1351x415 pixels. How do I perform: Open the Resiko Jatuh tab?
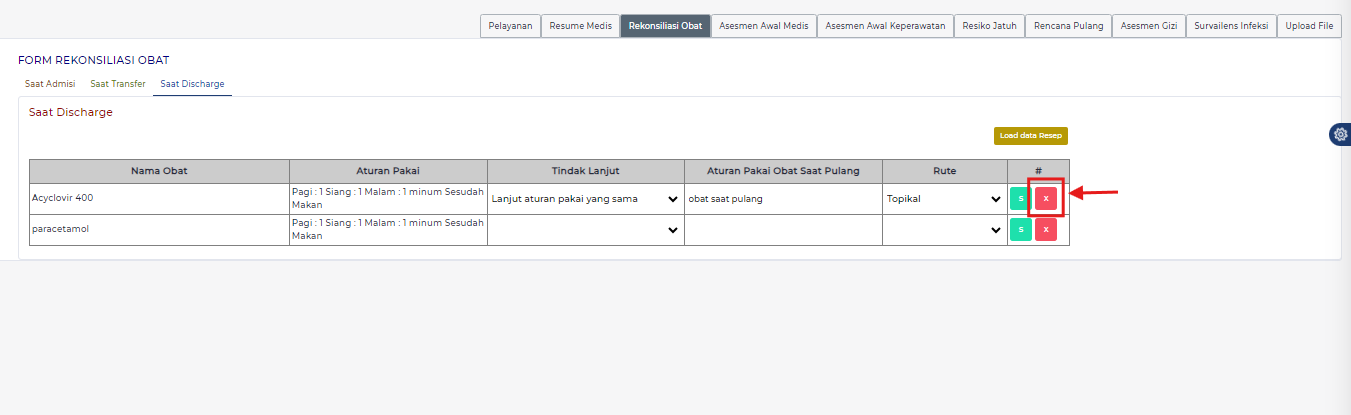[989, 26]
